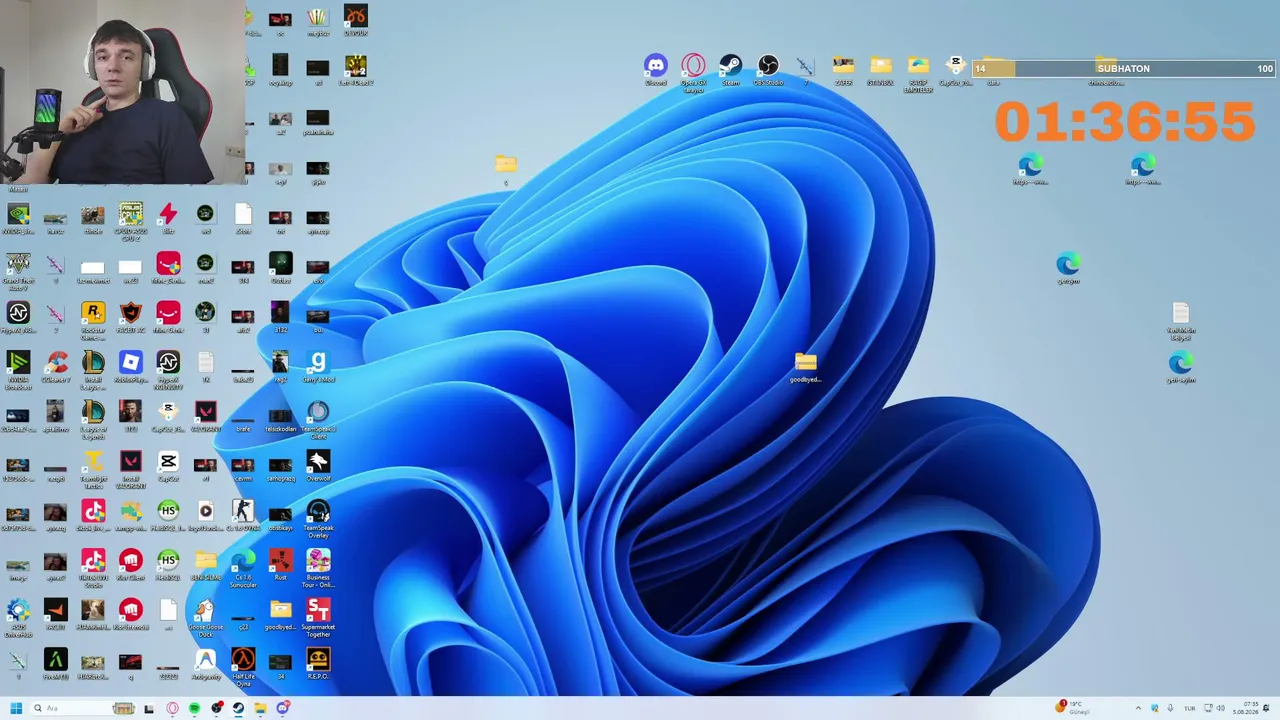Select the Cs 1.6 Sunucular Edge shortcut
The width and height of the screenshot is (1280, 720).
(x=243, y=568)
